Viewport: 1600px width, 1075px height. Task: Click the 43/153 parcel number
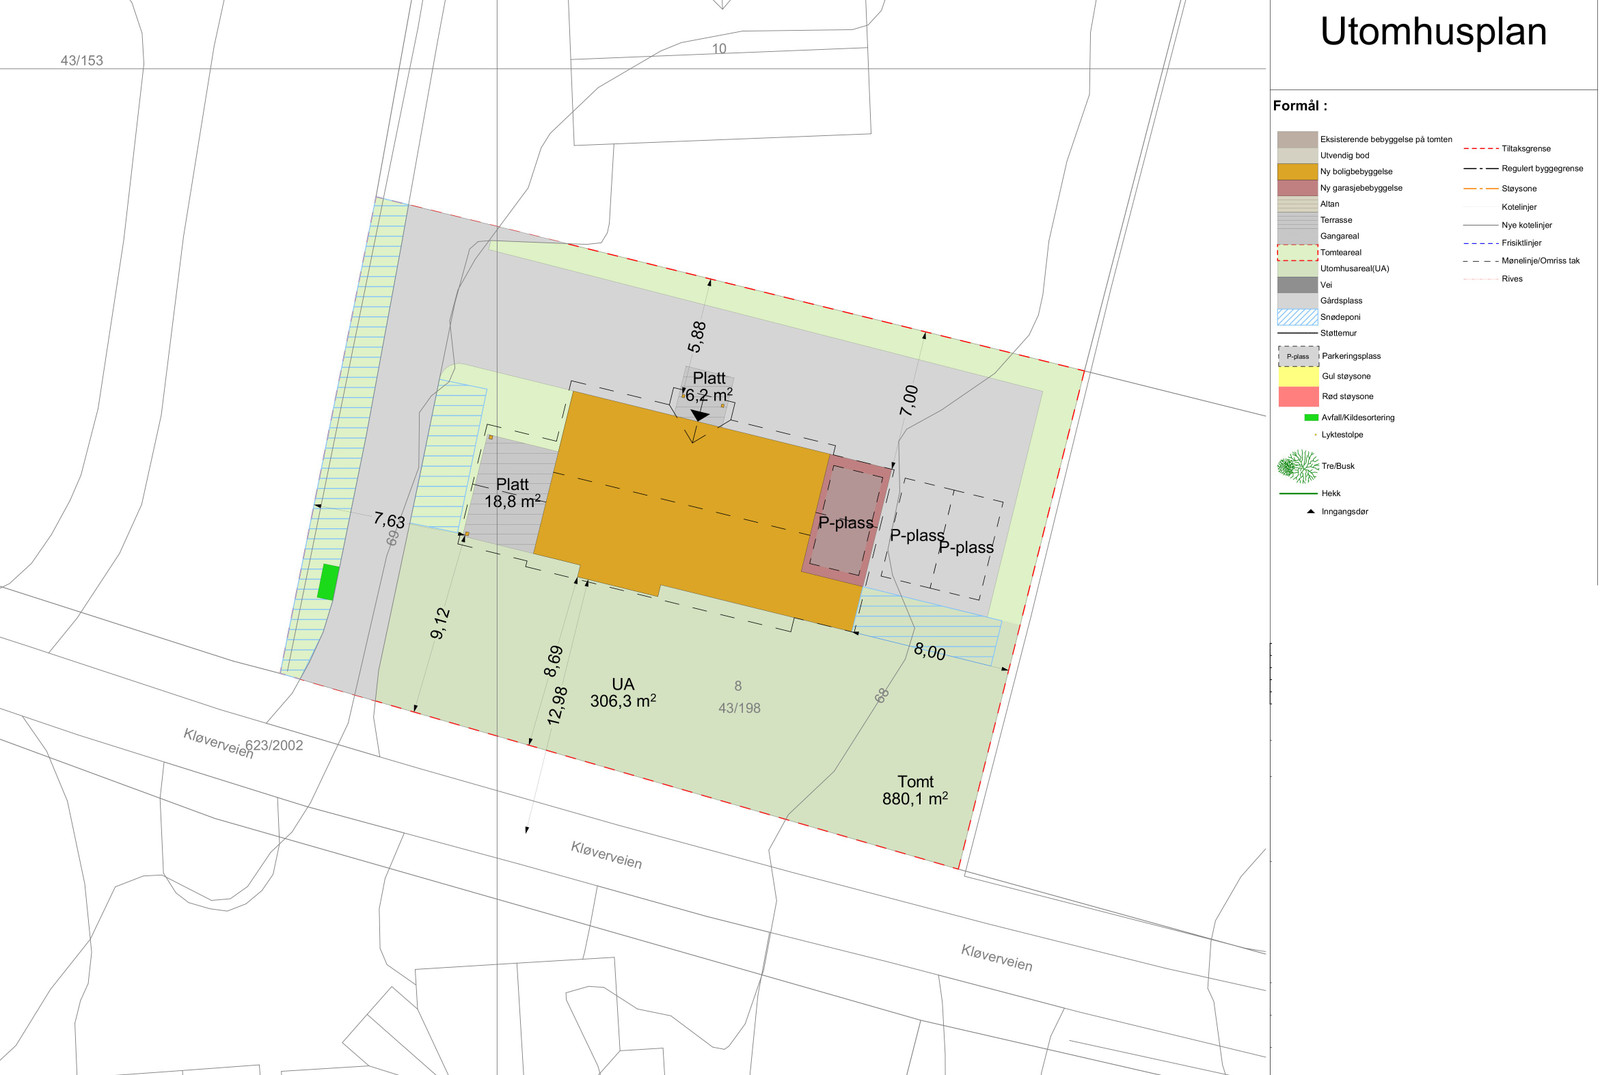[x=82, y=60]
